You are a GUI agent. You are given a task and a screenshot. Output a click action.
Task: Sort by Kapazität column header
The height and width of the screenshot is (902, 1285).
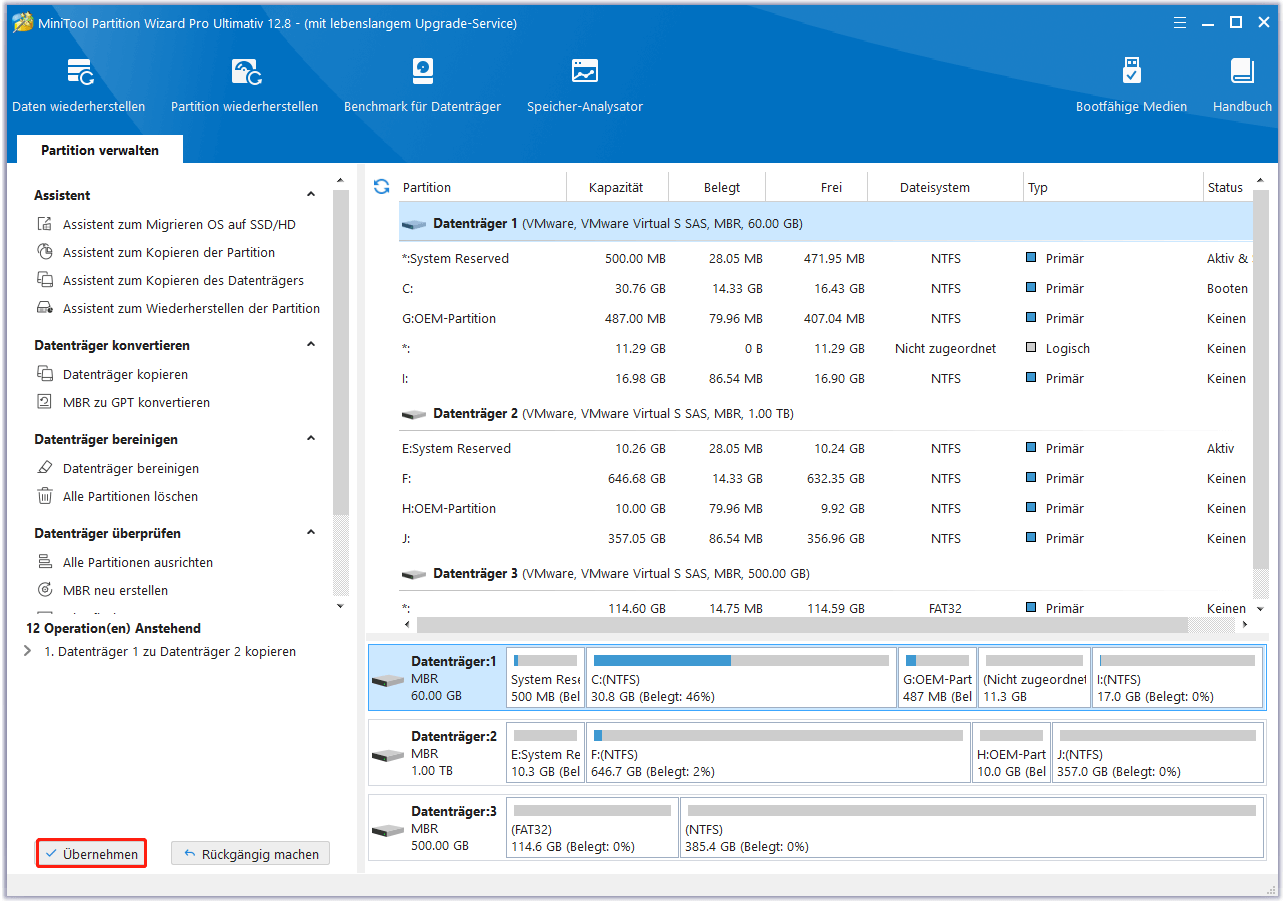pos(616,187)
